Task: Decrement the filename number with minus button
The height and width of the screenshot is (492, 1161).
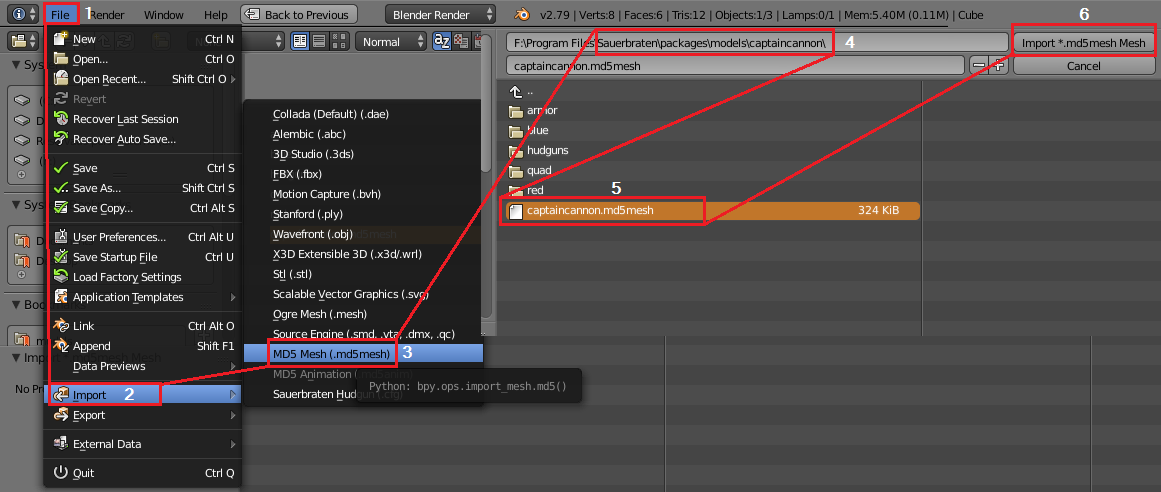Action: click(x=979, y=66)
